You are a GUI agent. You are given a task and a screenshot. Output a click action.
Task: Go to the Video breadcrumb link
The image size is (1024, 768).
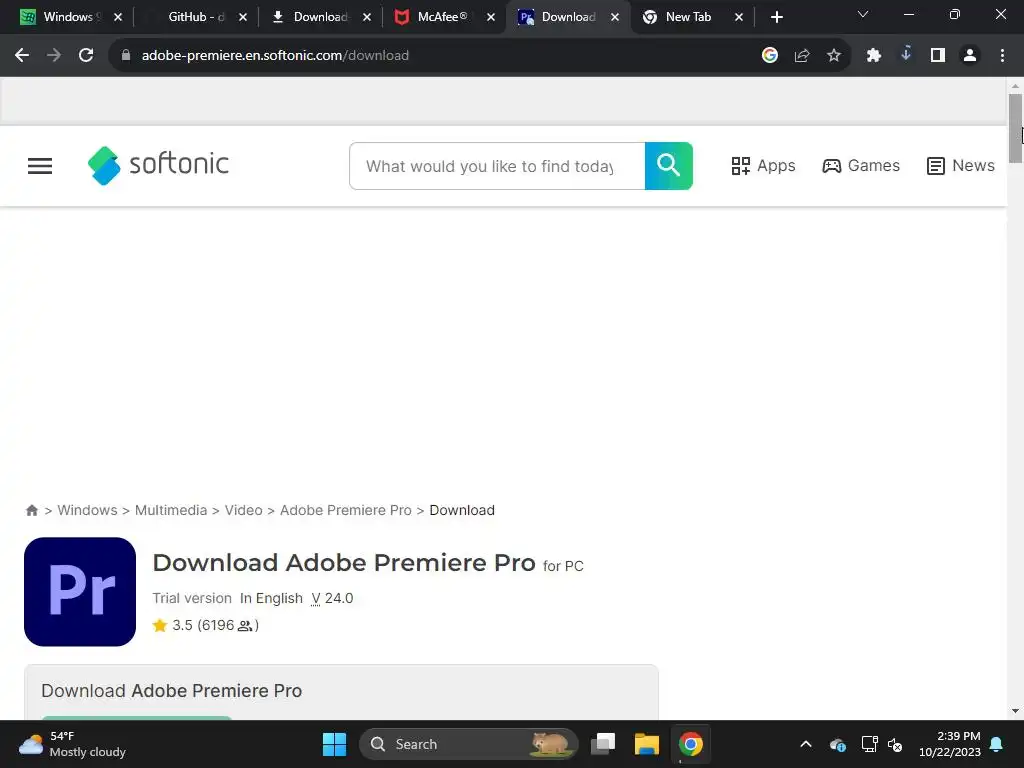[x=244, y=510]
